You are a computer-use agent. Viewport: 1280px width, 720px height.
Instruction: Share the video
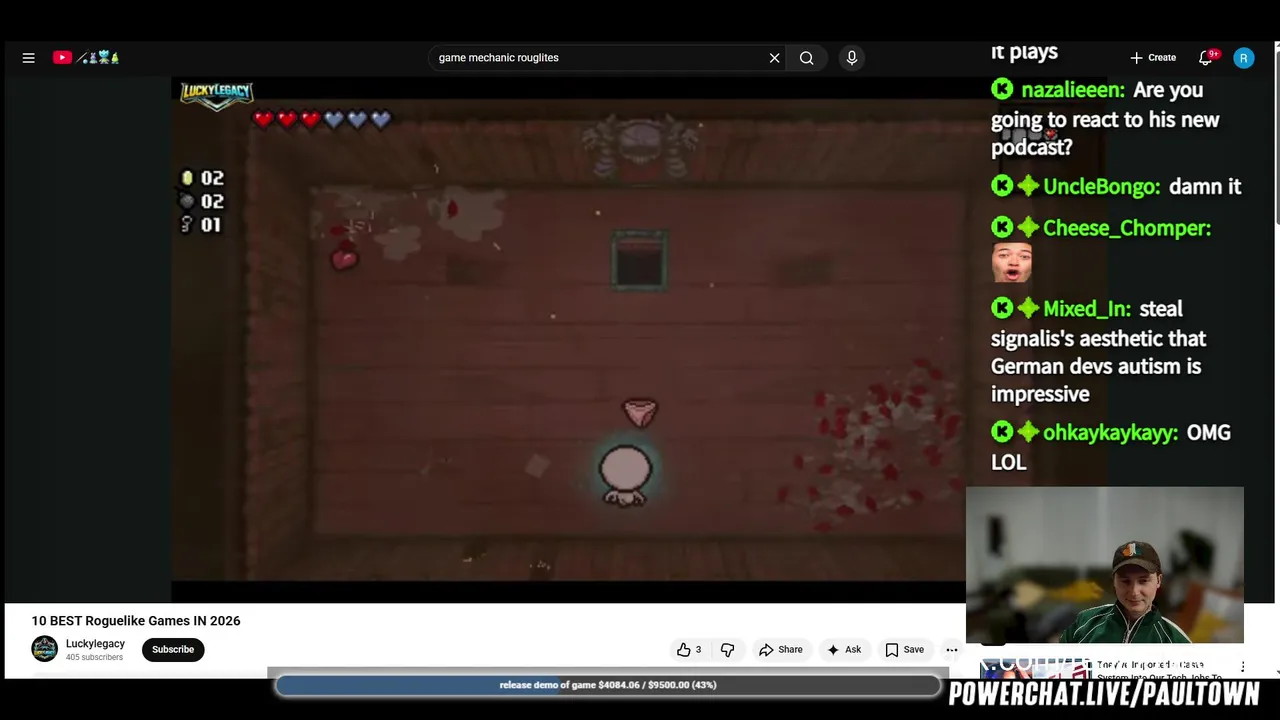click(781, 650)
